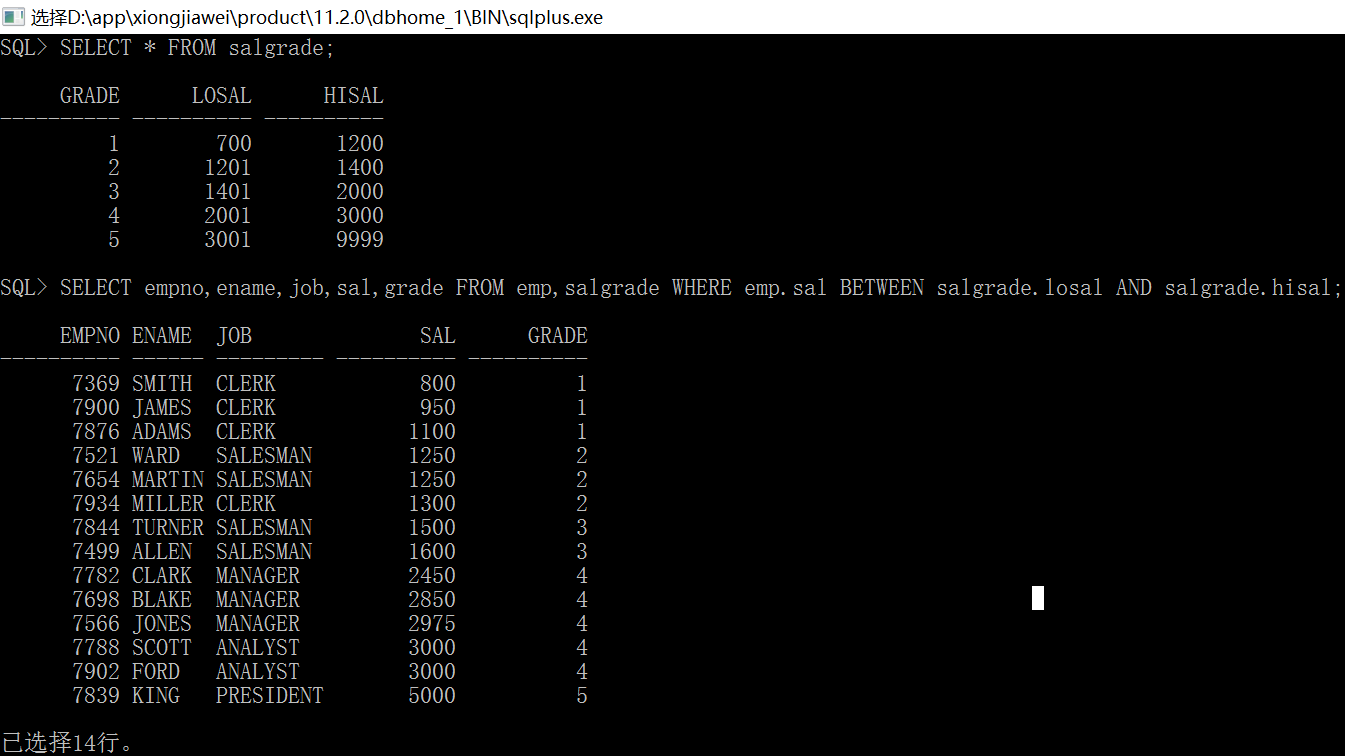The image size is (1345, 756).
Task: Click the HISAL value 1200
Action: (359, 144)
